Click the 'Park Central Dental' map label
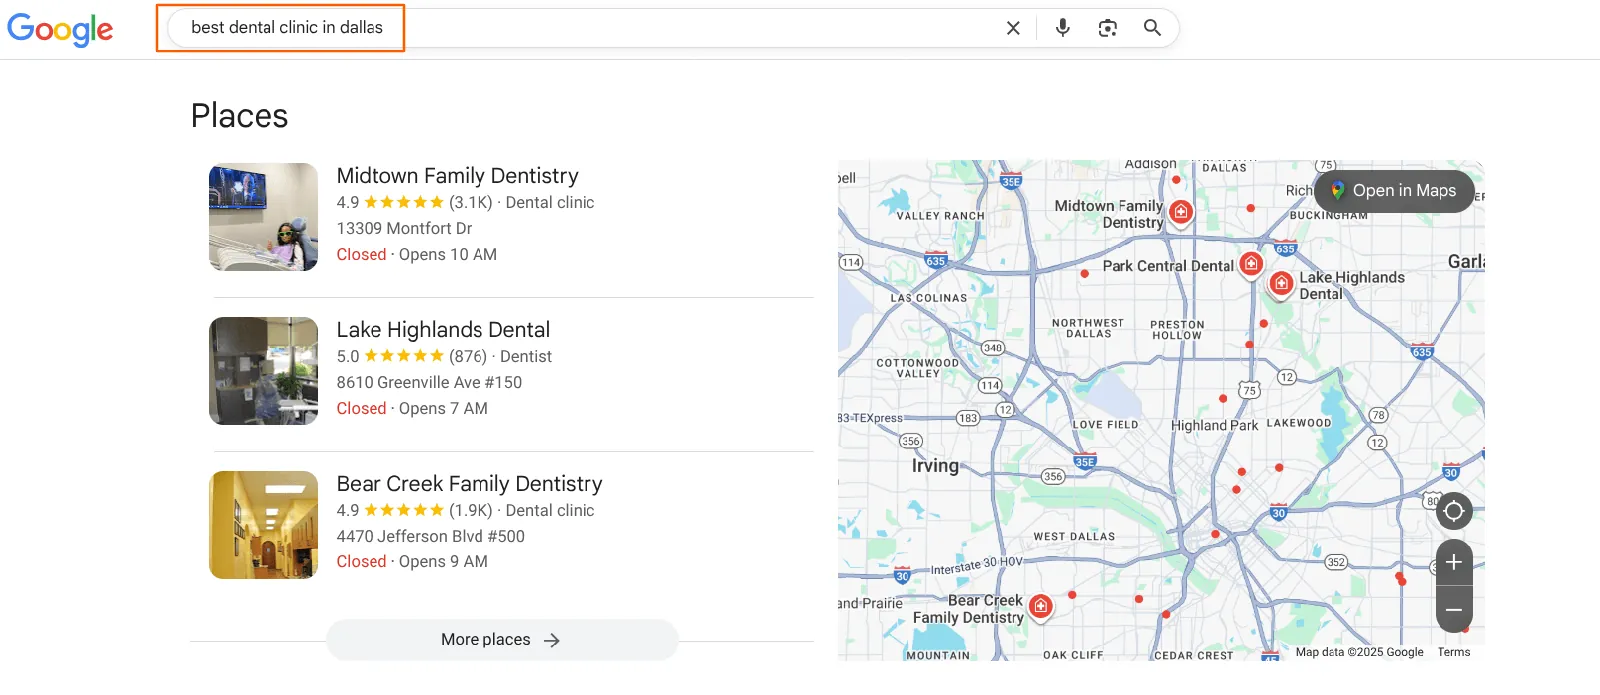This screenshot has height=695, width=1600. click(1168, 266)
